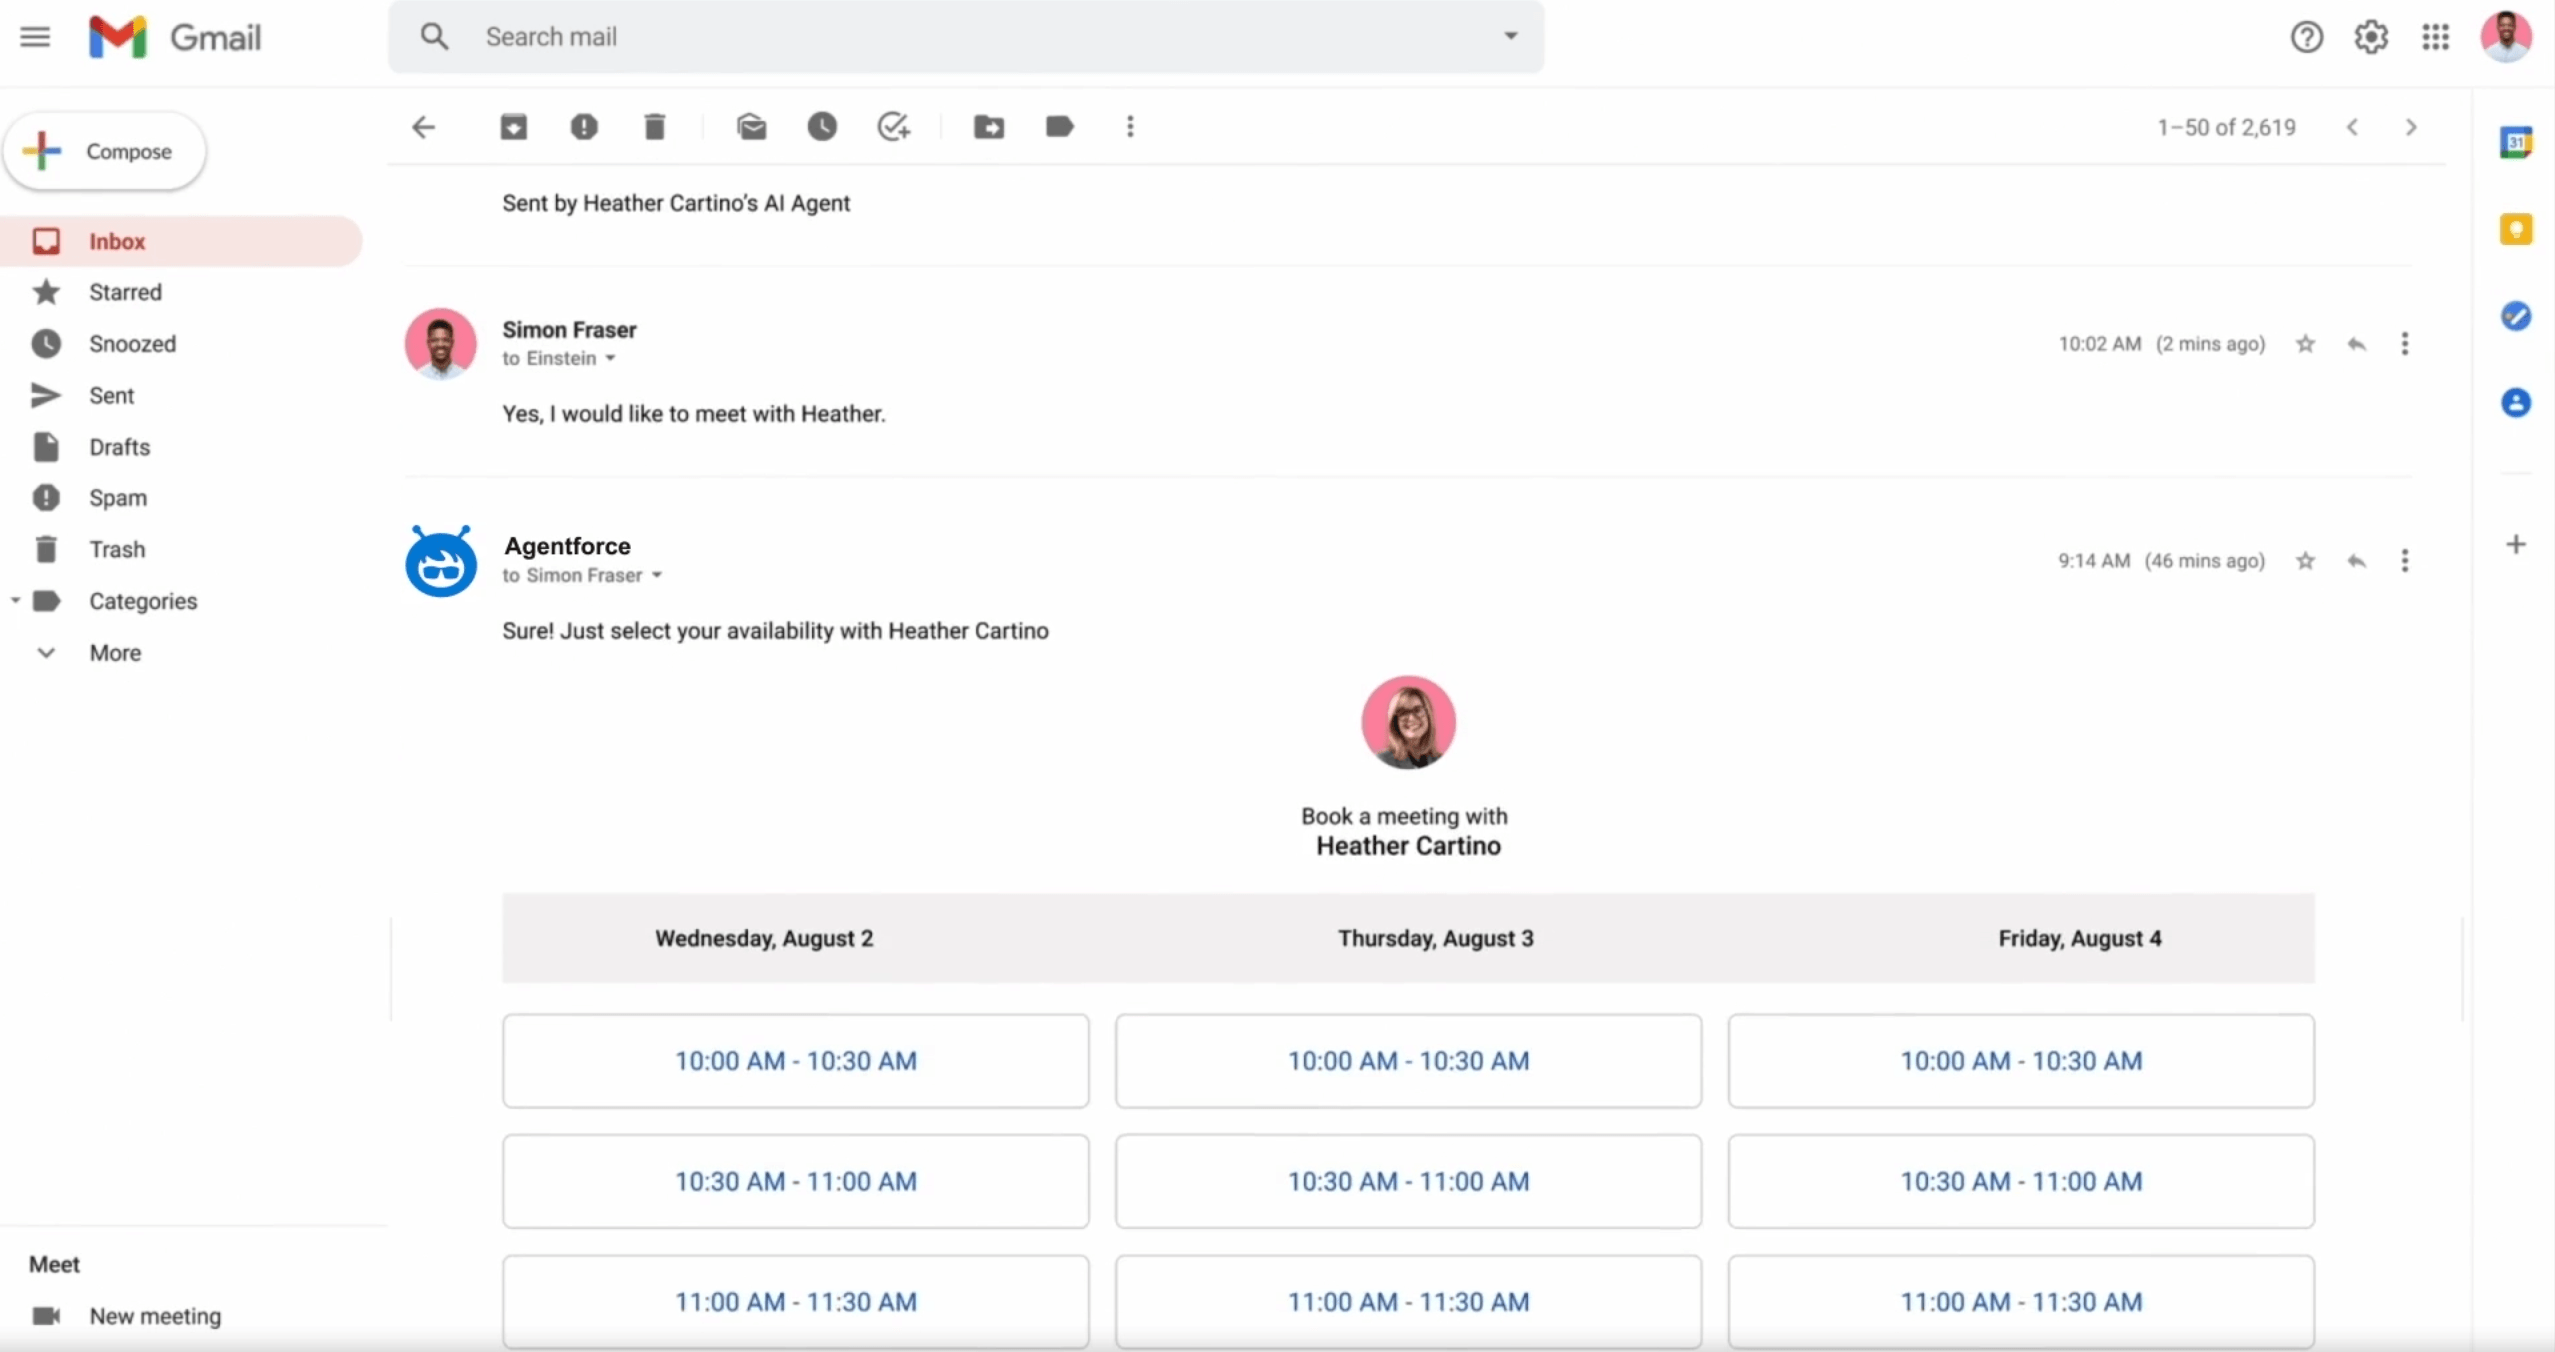Expand recipient details under Simon Fraser
This screenshot has width=2555, height=1352.
click(x=608, y=360)
